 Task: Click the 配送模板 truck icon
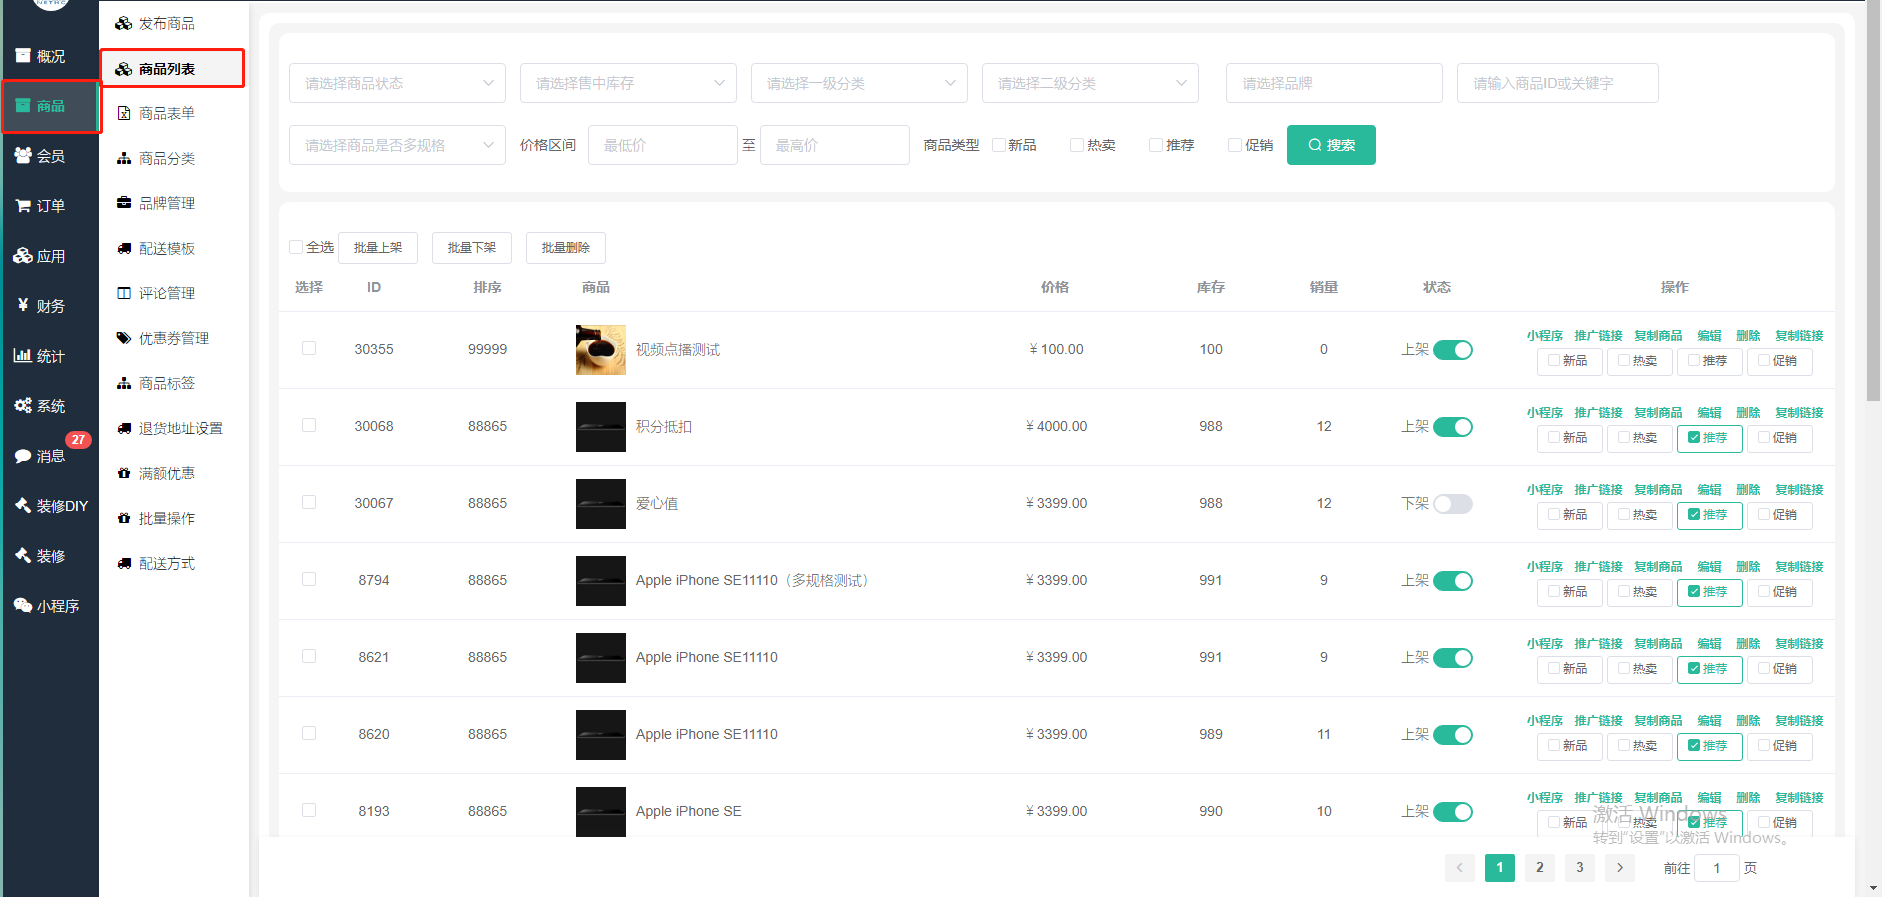[124, 248]
